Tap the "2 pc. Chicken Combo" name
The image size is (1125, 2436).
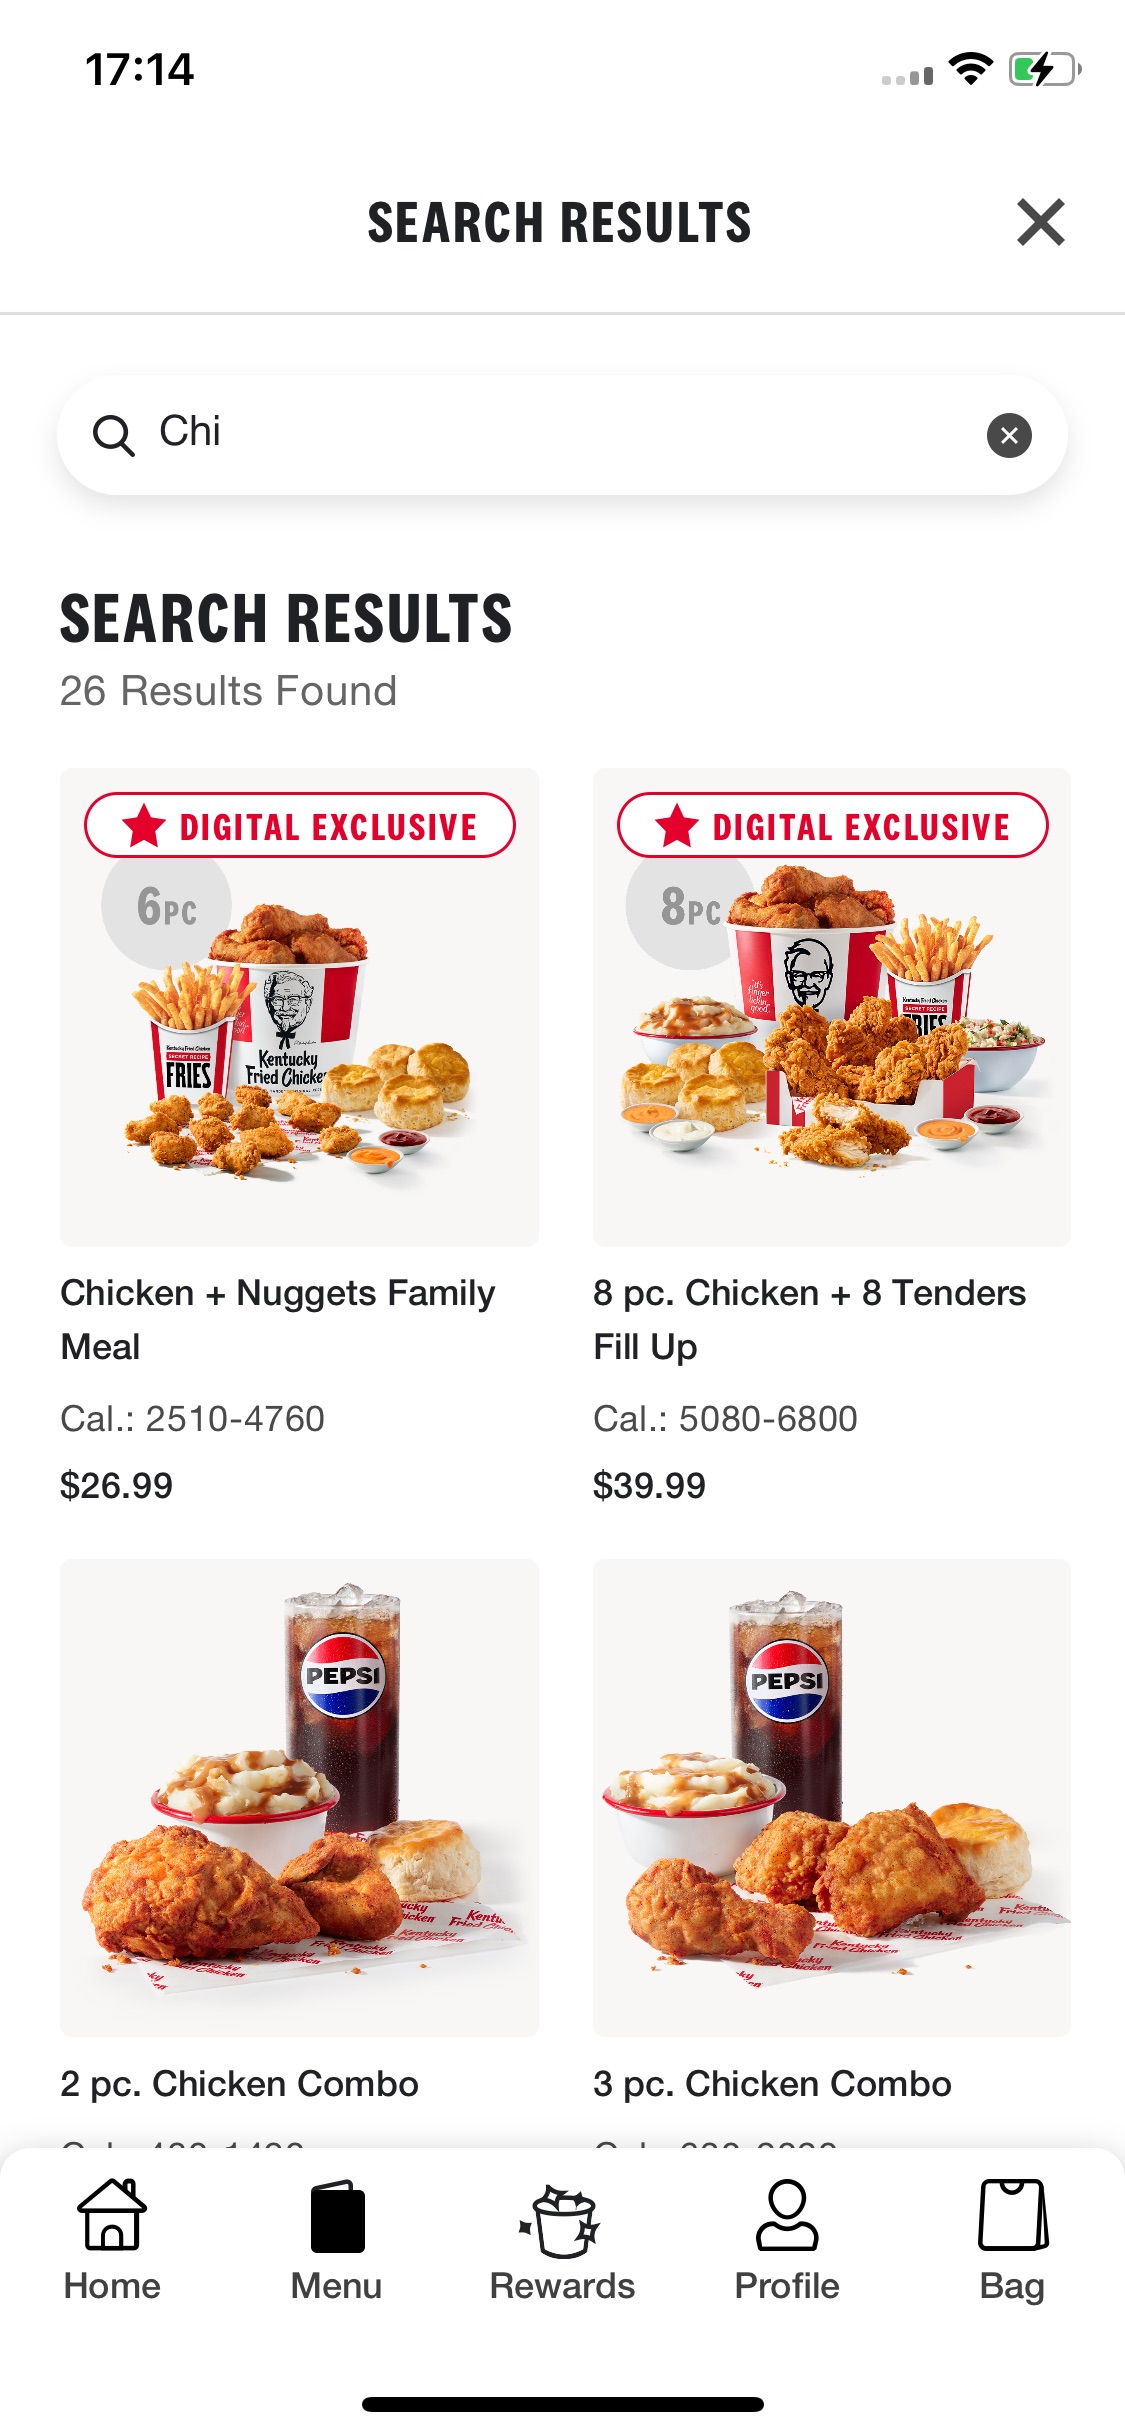pyautogui.click(x=239, y=2084)
